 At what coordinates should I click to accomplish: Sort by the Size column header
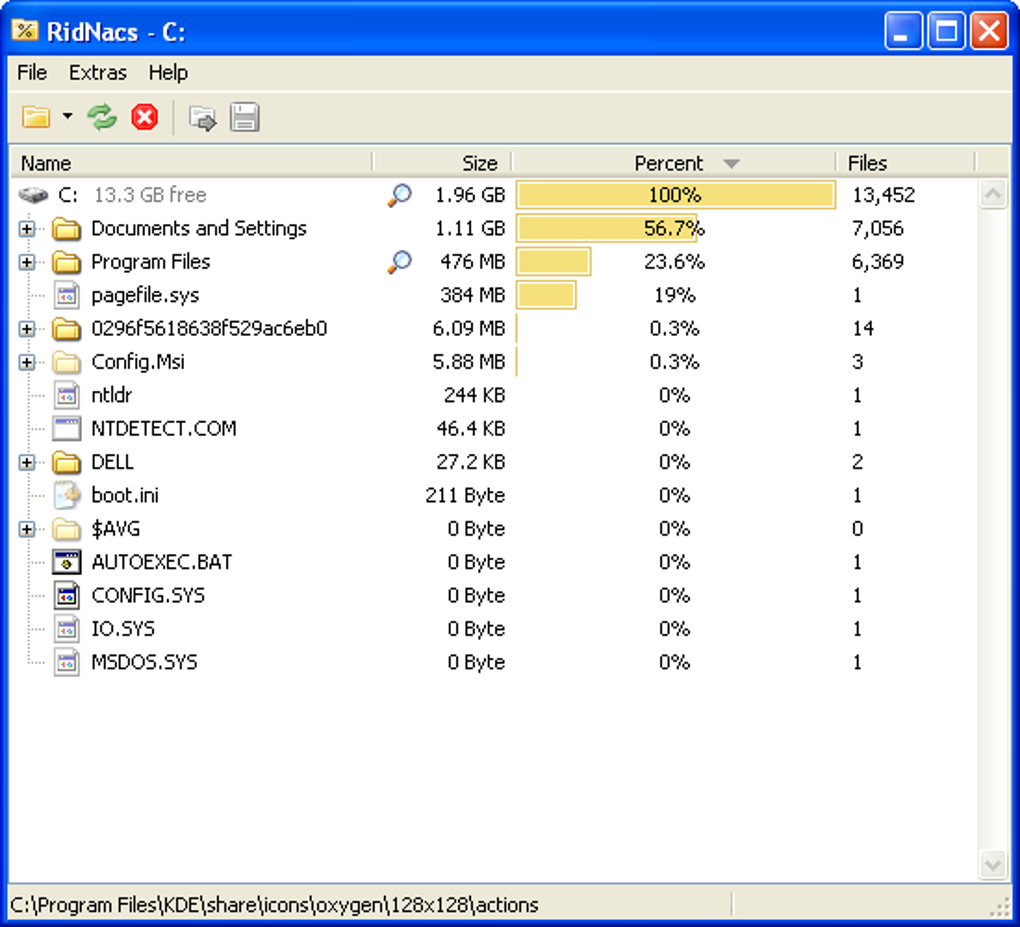[x=442, y=163]
